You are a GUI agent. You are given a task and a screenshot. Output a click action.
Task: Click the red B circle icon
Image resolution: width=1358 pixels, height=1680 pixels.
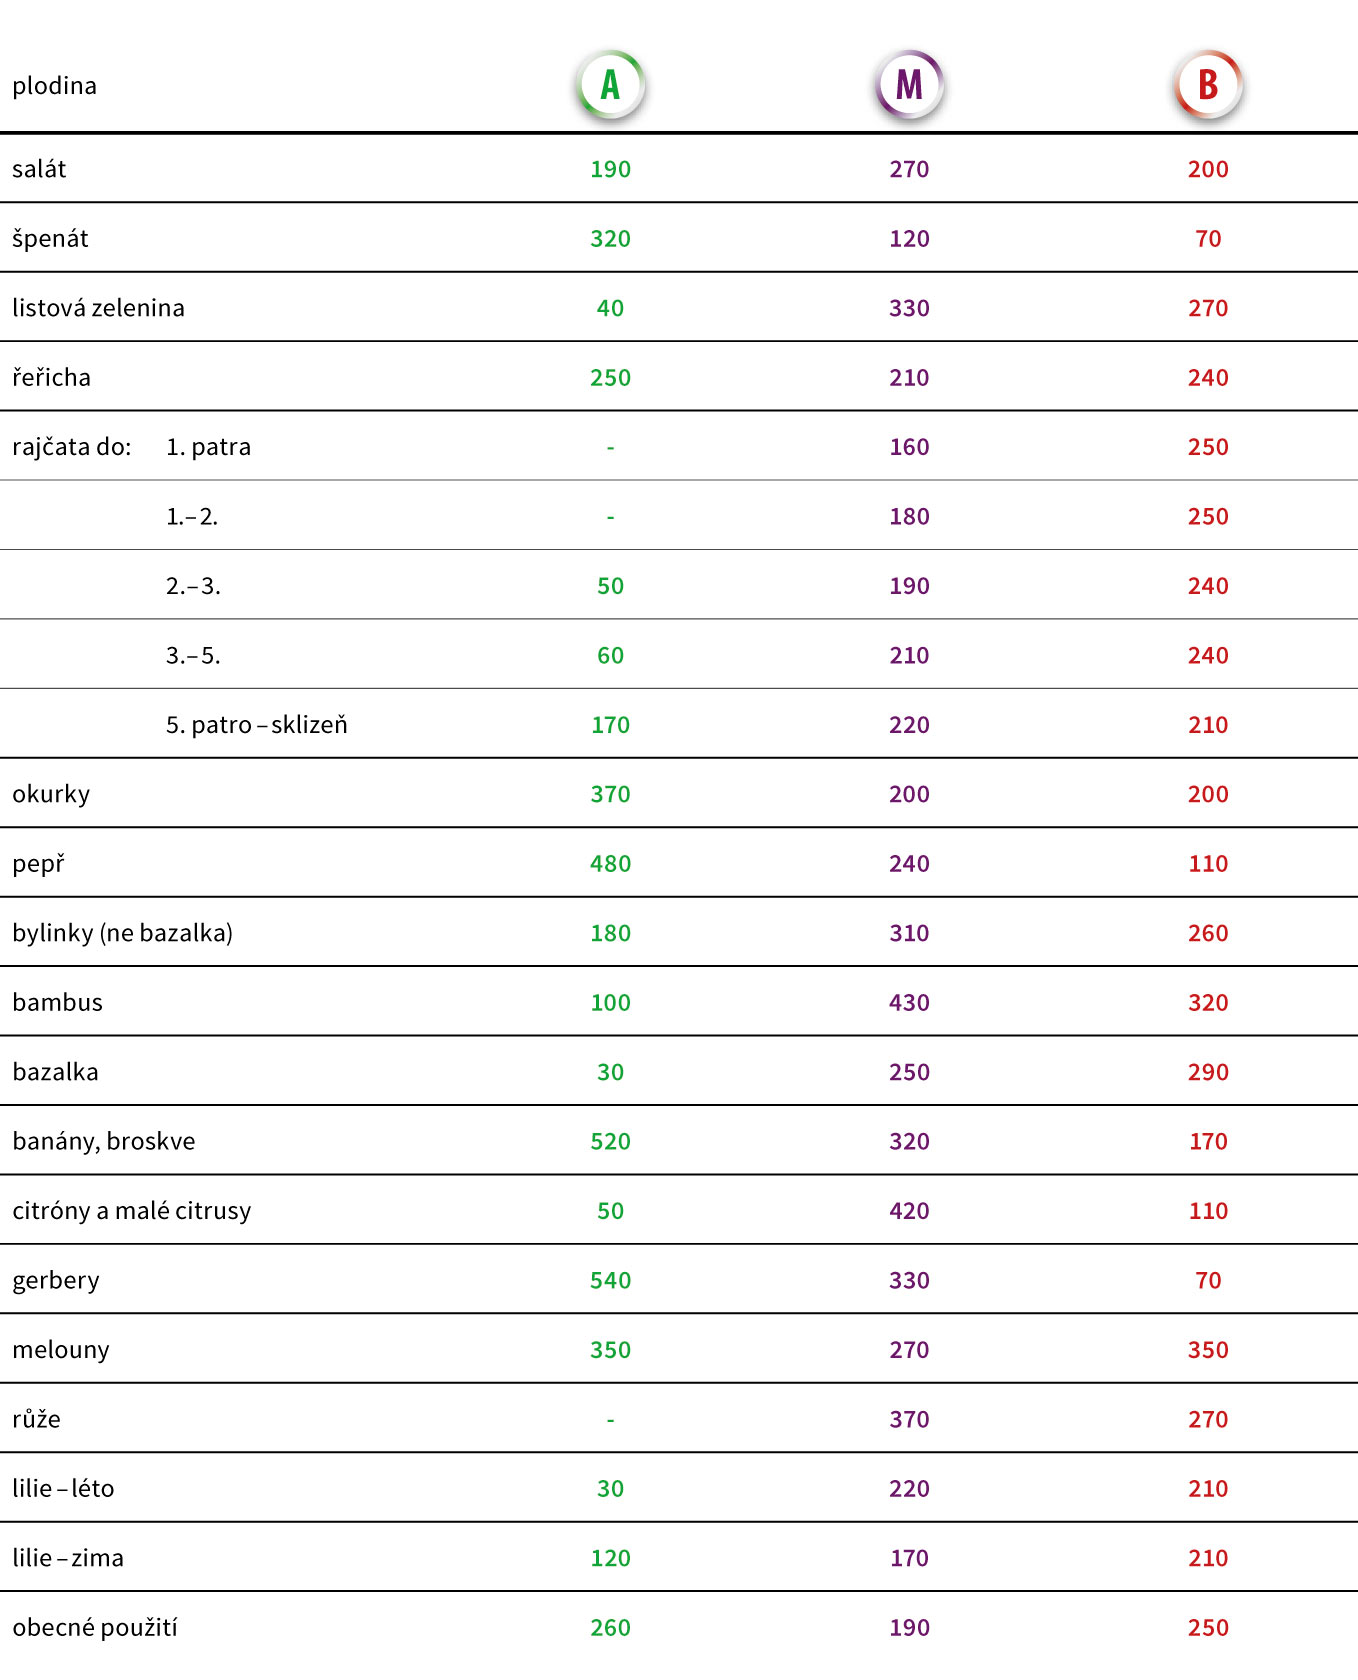[1208, 85]
